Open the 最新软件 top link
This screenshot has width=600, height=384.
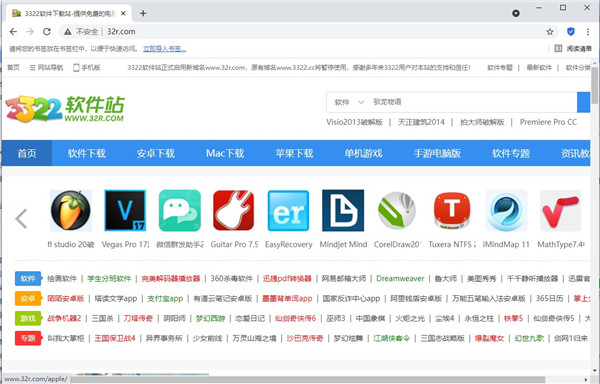[x=539, y=68]
